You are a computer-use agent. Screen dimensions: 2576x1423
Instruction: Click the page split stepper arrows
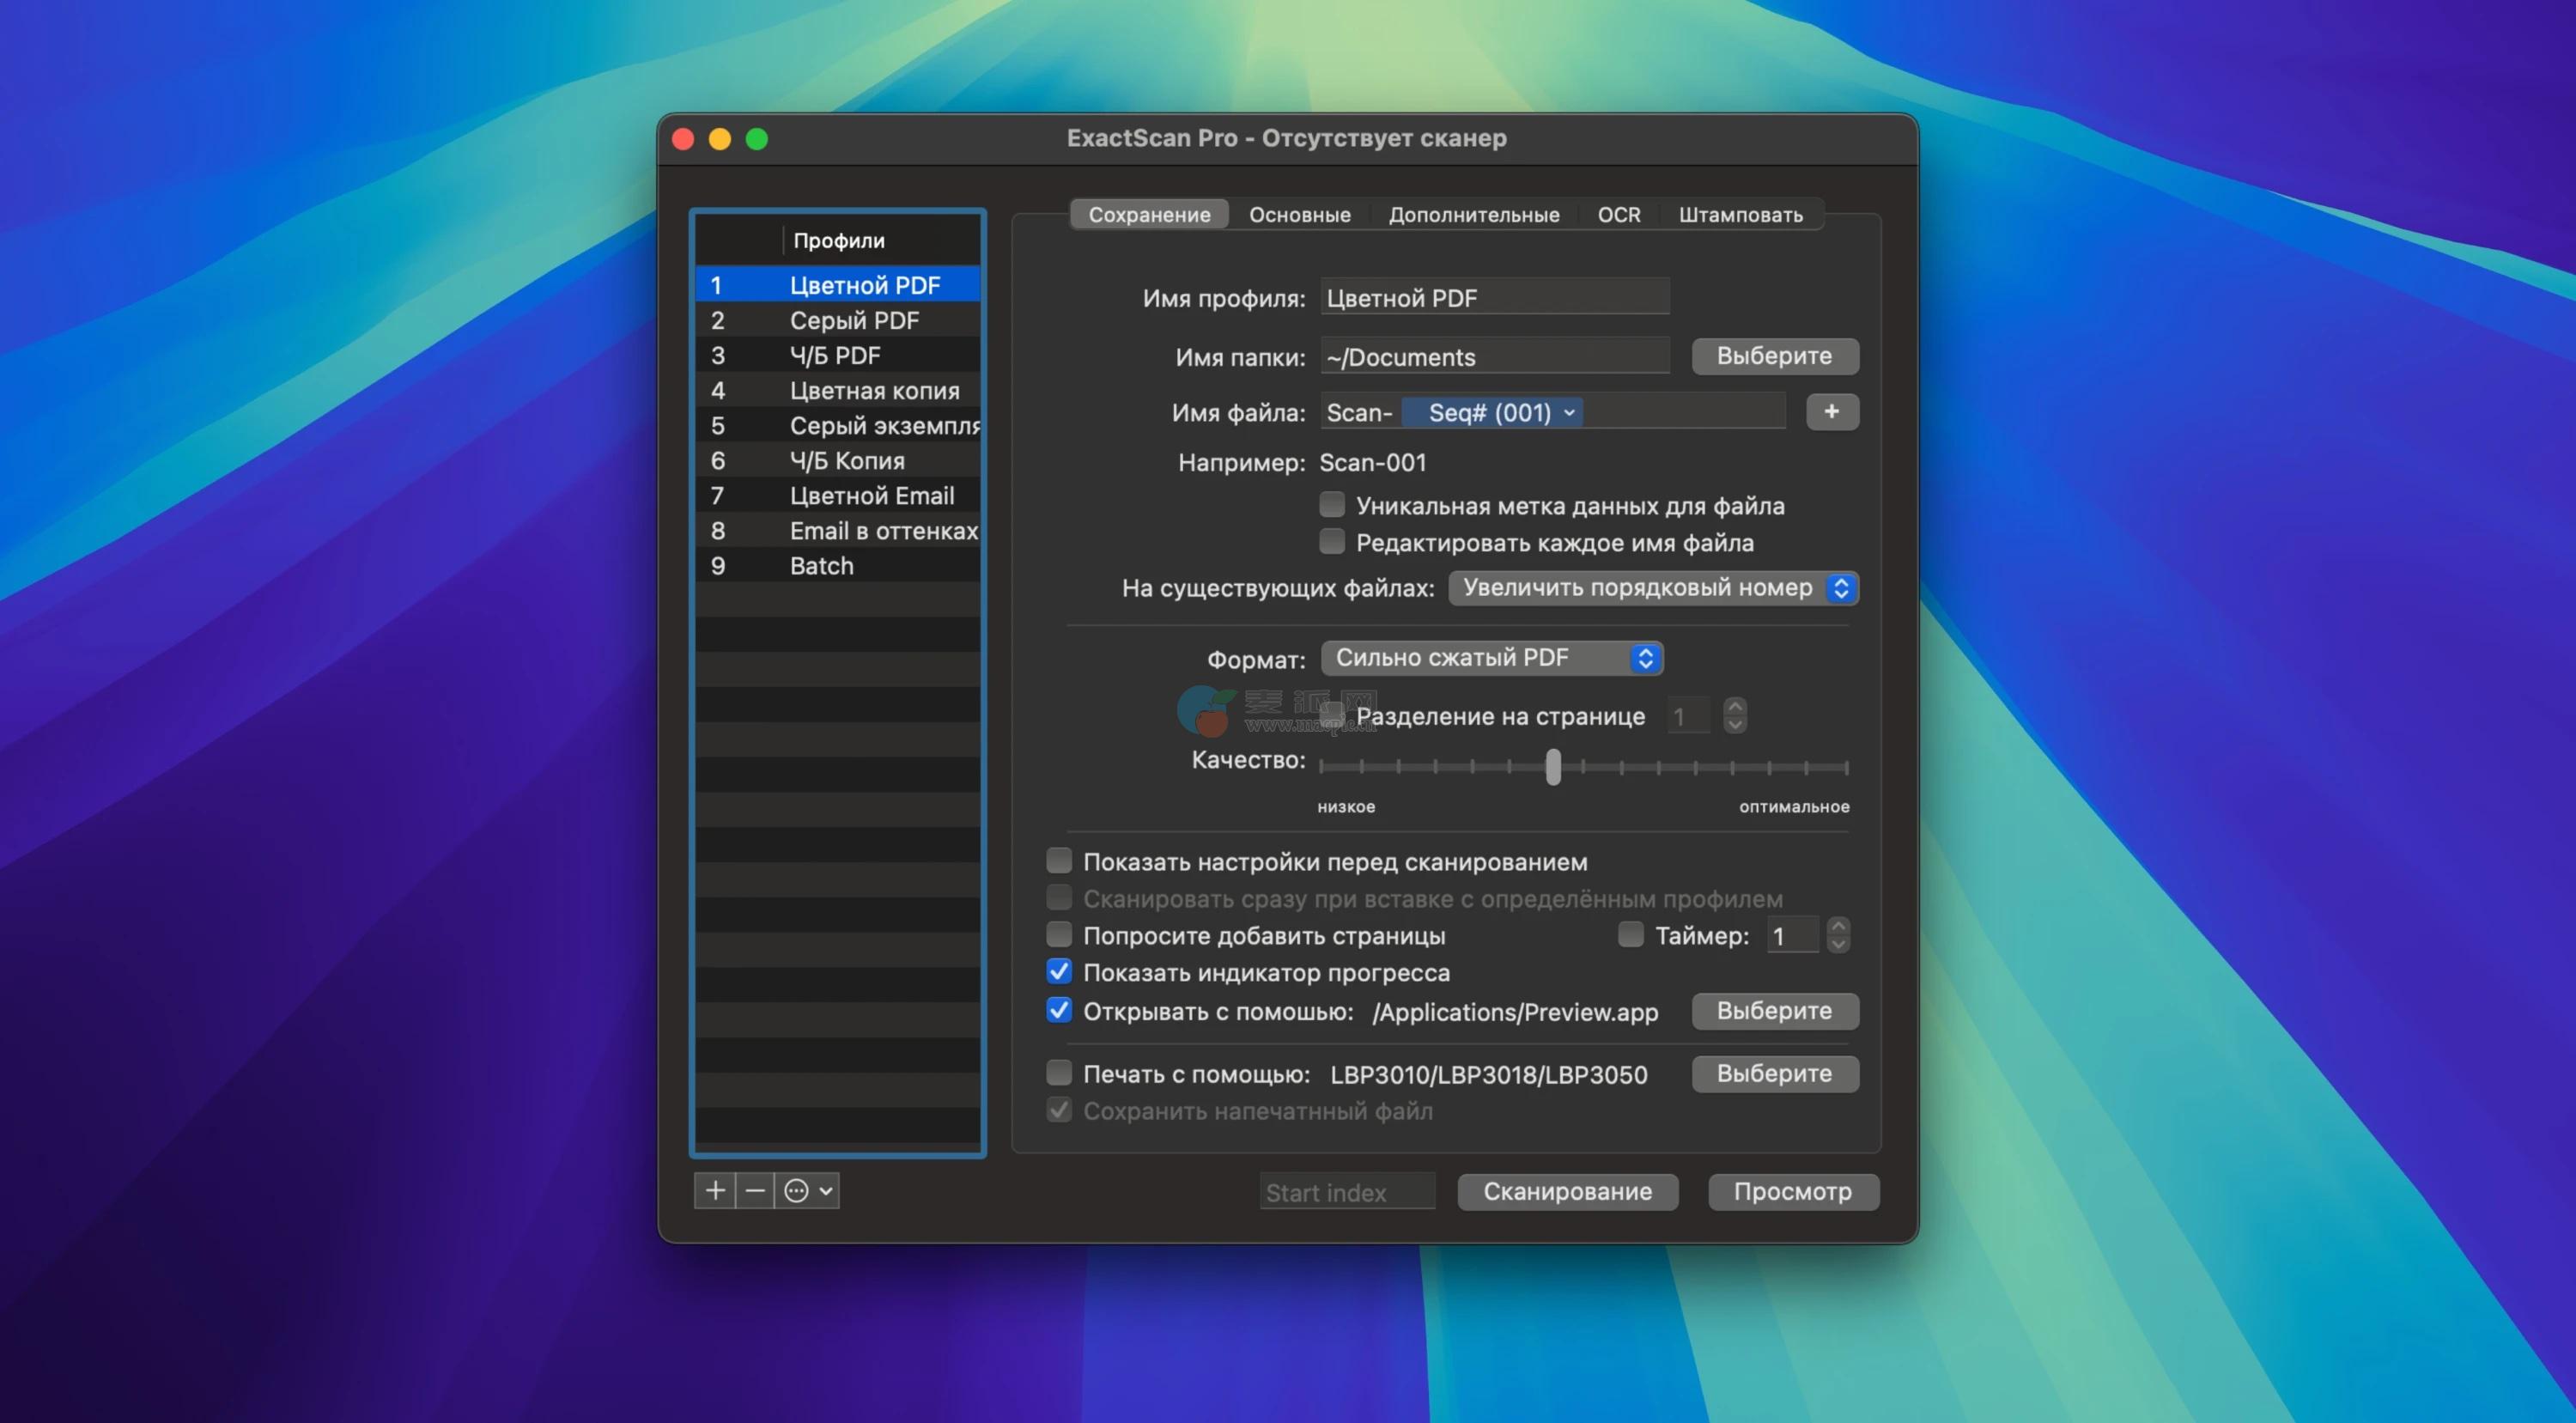(x=1735, y=715)
